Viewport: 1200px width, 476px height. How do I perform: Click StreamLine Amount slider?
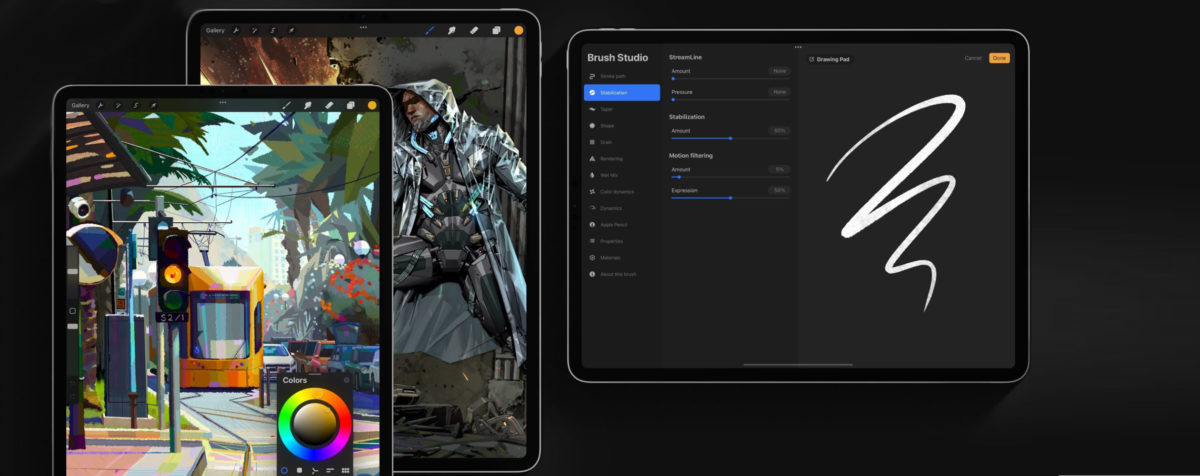pos(730,78)
